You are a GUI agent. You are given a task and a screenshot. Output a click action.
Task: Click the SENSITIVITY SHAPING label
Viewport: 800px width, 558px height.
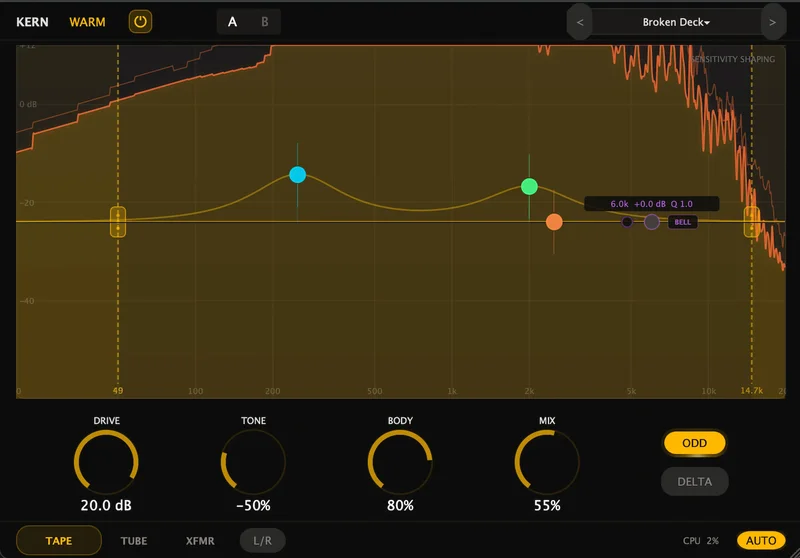(733, 59)
